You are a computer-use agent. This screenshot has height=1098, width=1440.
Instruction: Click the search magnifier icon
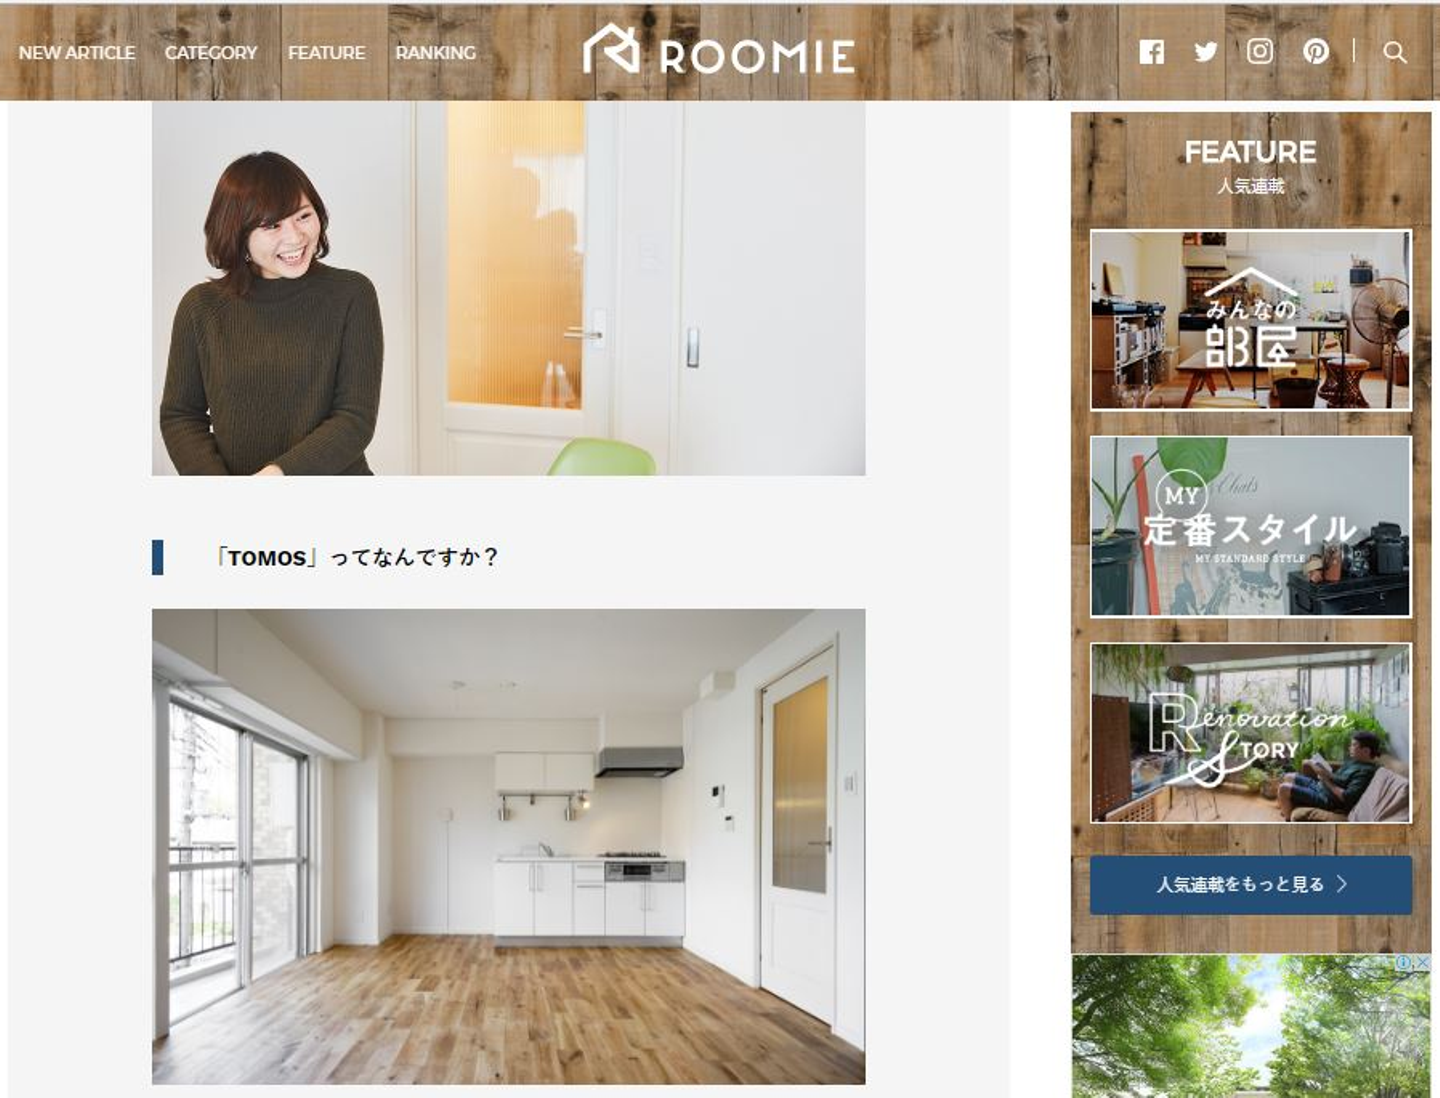1395,52
